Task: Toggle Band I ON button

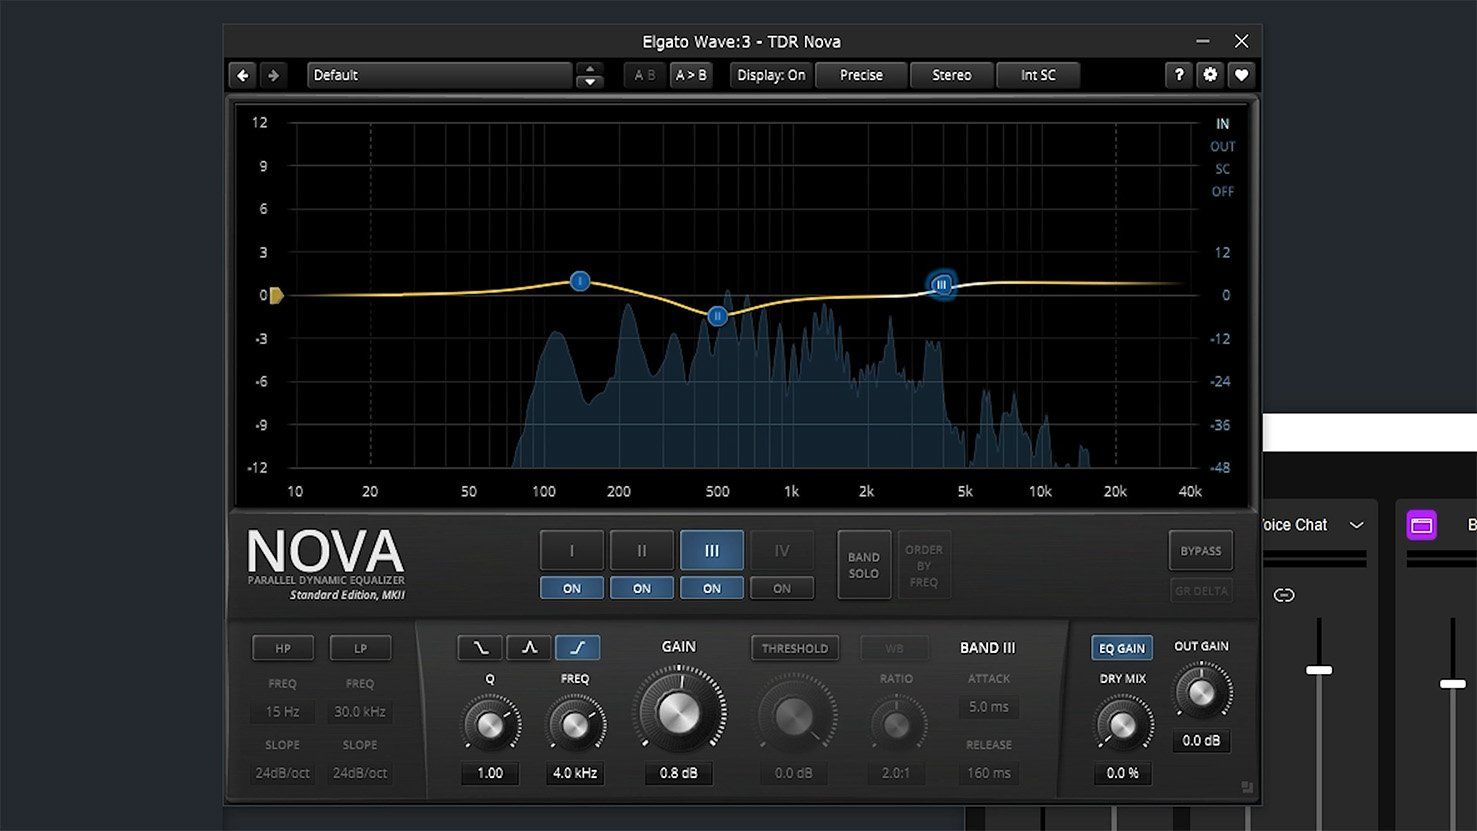Action: (x=572, y=589)
